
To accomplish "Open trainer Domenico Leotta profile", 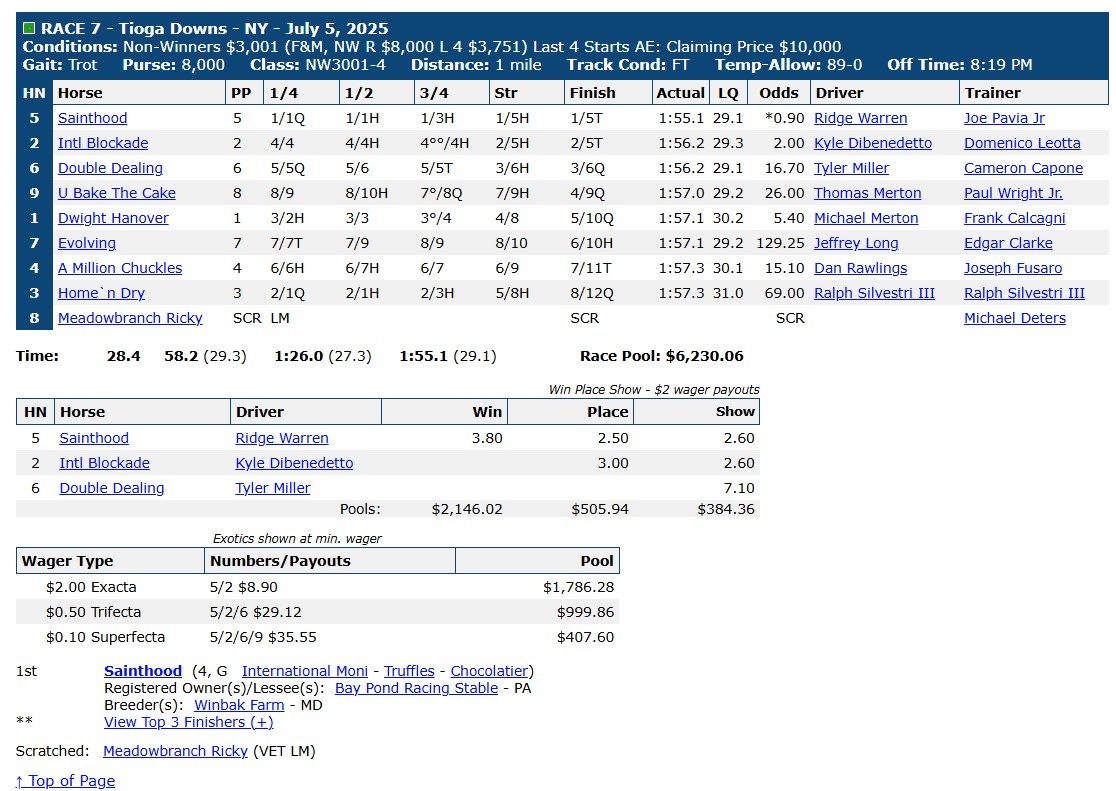I will (x=1022, y=143).
